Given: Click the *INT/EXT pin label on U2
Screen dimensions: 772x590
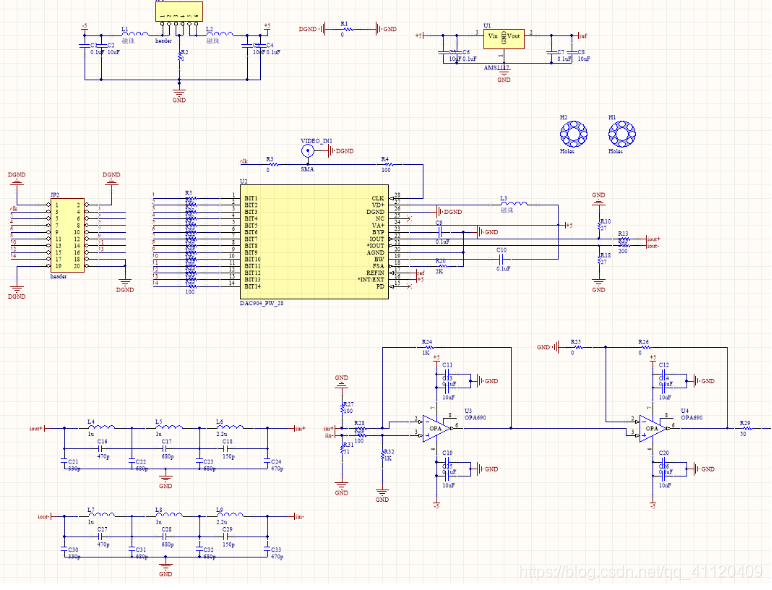Looking at the screenshot, I should [371, 280].
